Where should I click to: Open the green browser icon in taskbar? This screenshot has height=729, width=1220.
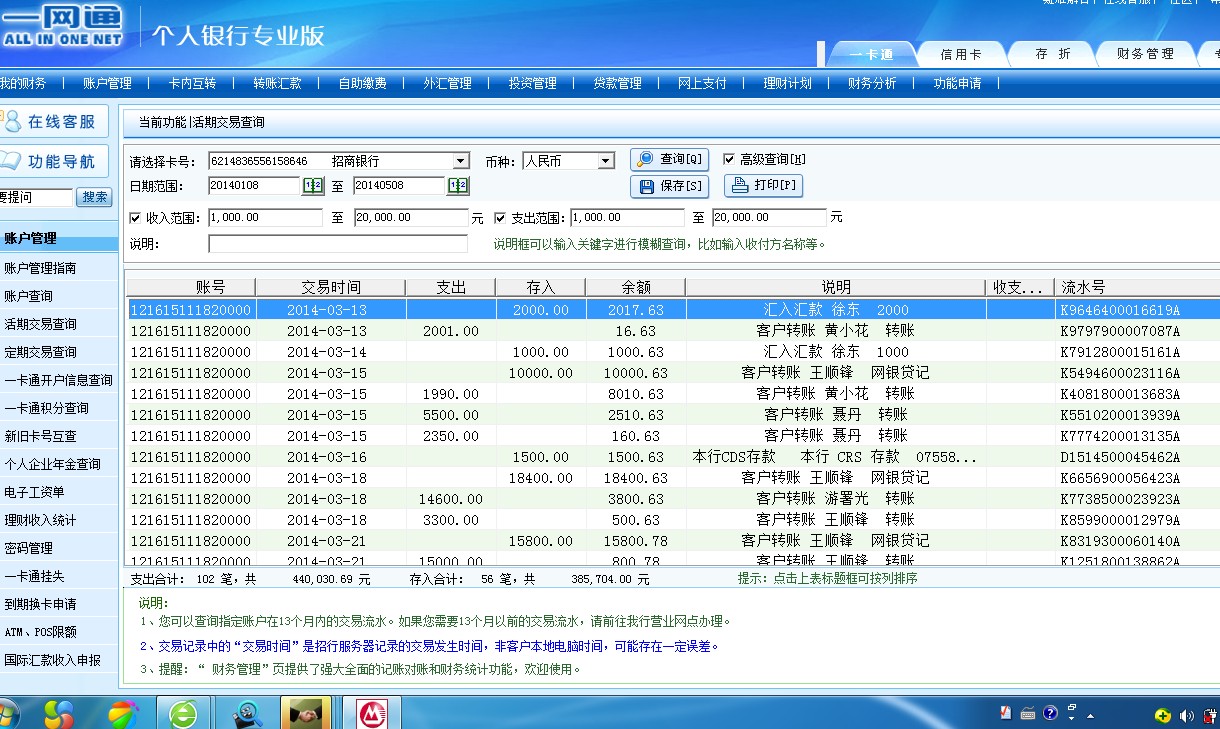coord(183,713)
